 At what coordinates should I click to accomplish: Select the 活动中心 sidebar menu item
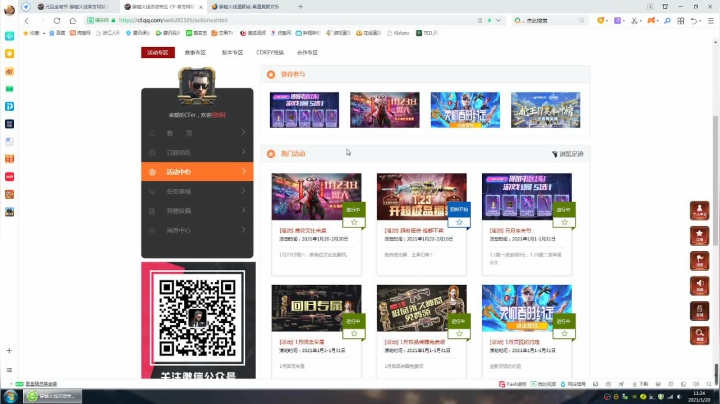click(197, 172)
